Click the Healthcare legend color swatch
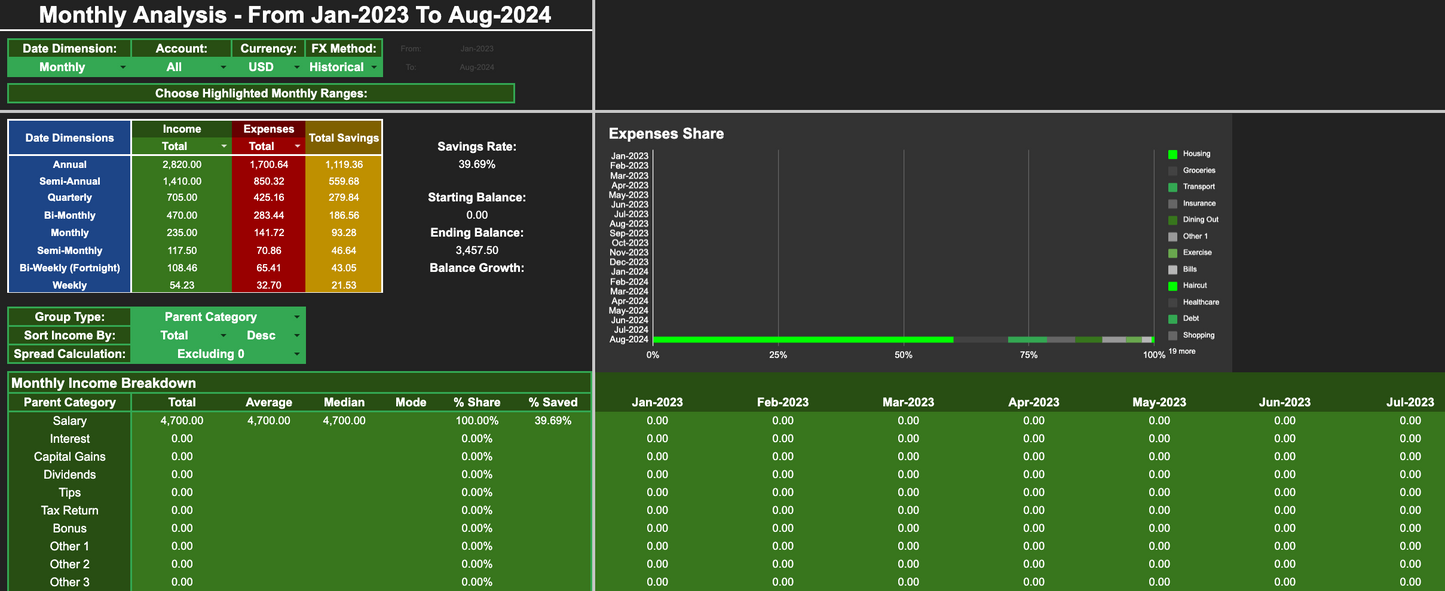 [1172, 303]
